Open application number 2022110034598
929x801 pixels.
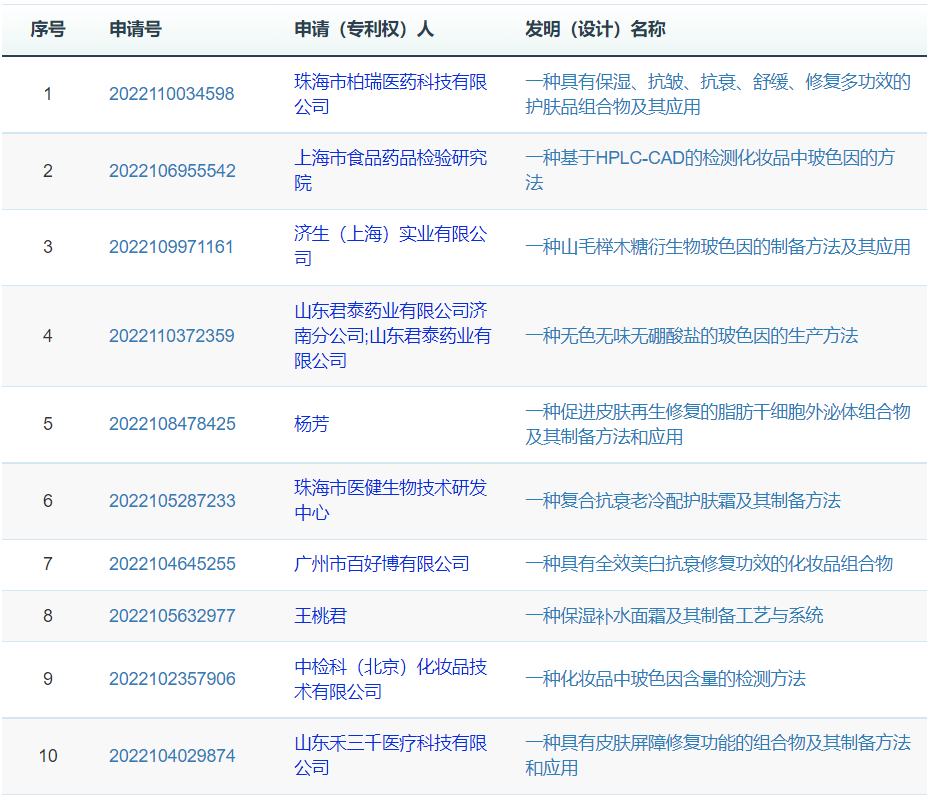[171, 94]
